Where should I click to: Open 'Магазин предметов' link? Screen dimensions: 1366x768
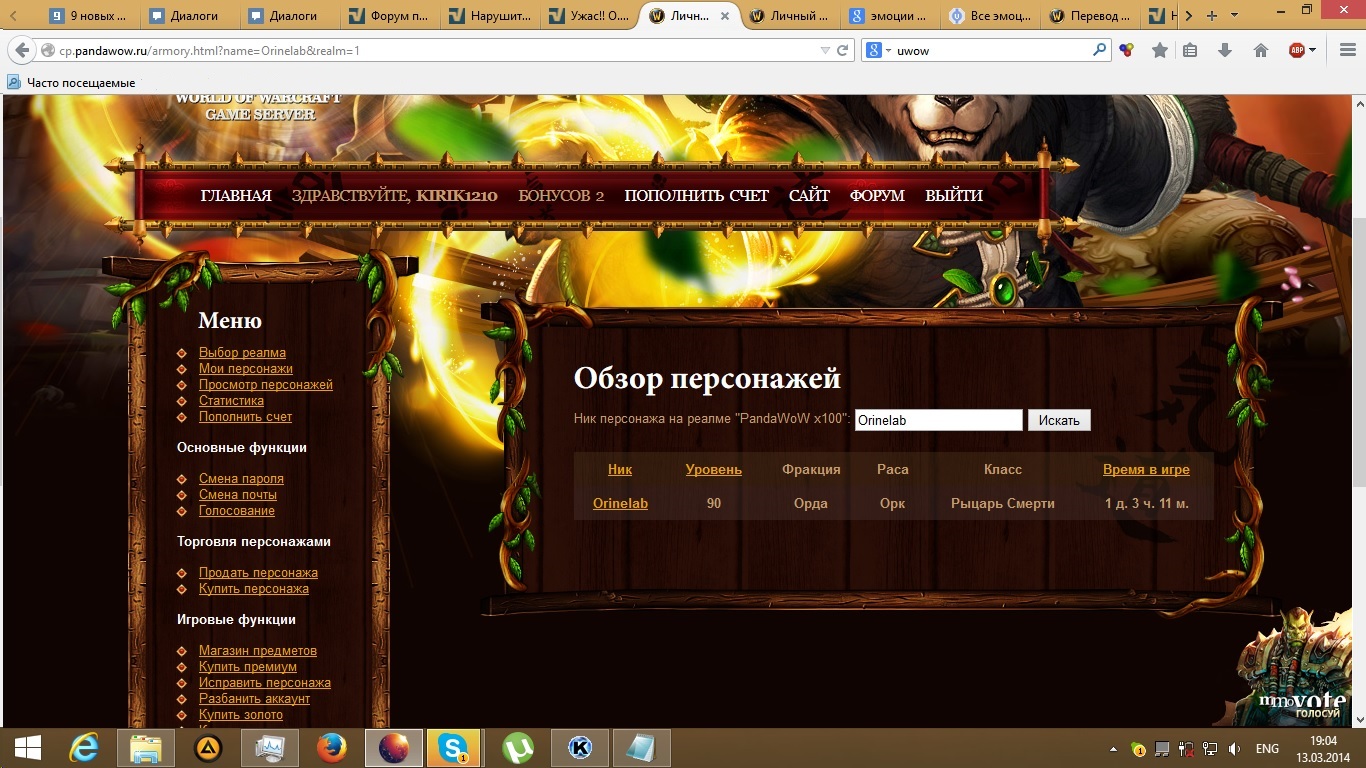[258, 651]
